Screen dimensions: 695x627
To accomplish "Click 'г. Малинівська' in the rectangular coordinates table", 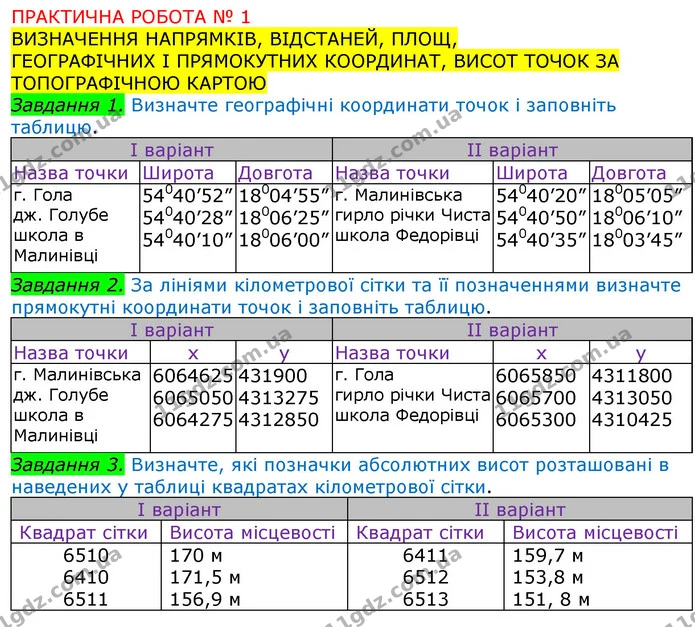I will pyautogui.click(x=77, y=375).
